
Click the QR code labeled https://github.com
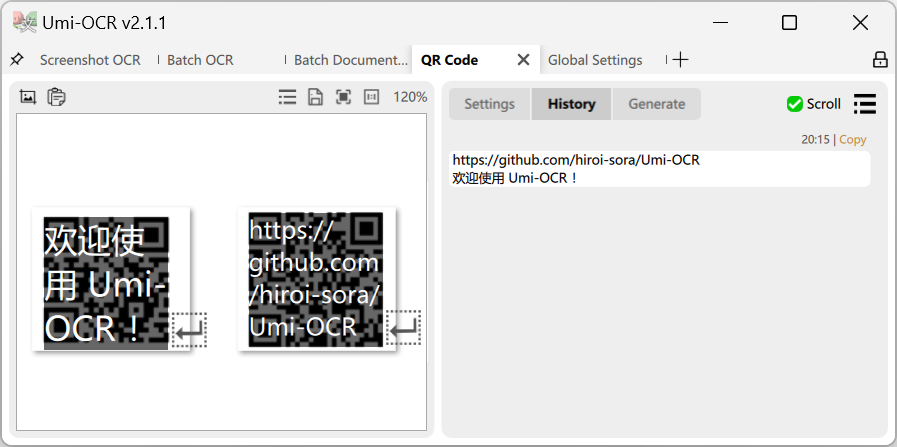point(316,279)
